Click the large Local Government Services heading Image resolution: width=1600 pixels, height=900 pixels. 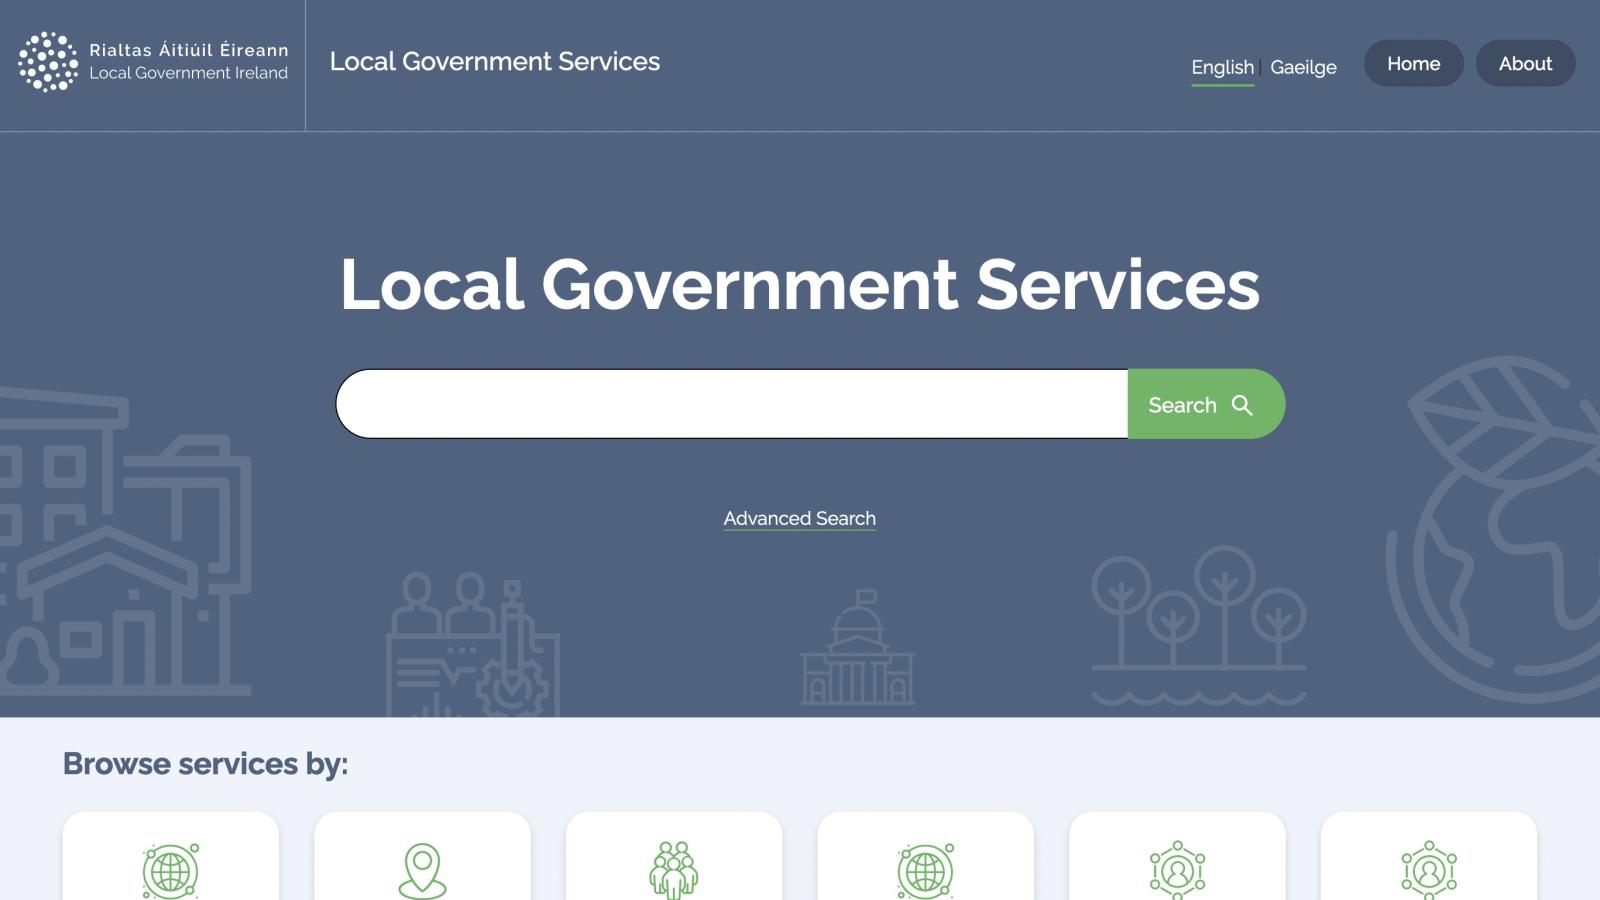point(799,285)
